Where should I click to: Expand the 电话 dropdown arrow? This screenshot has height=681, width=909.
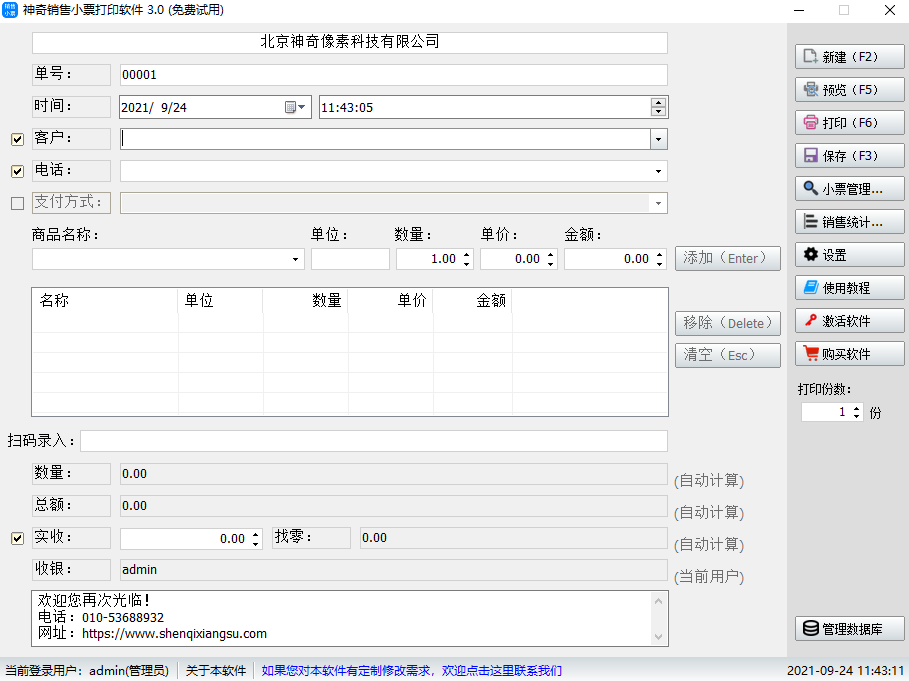(658, 171)
